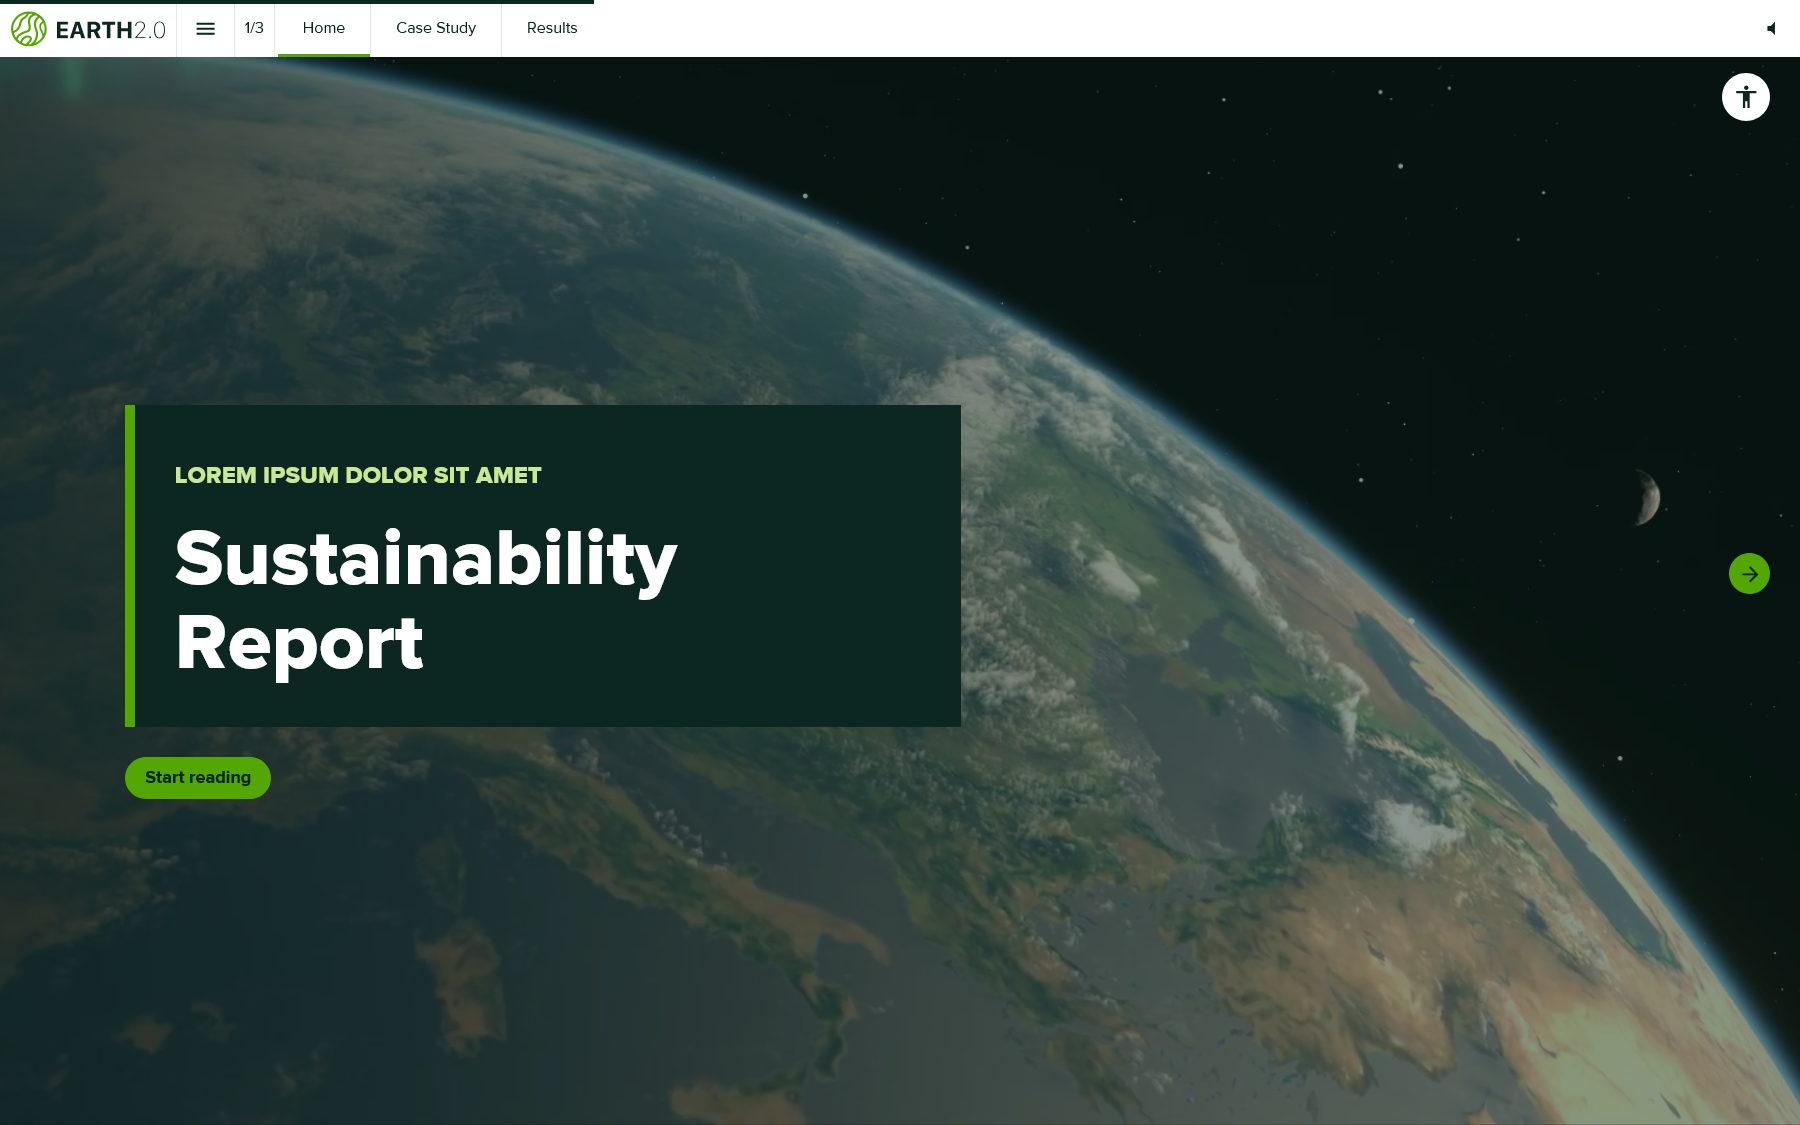Screen dimensions: 1800x1125
Task: Click the EARTH2.0 wordmark text
Action: [x=110, y=30]
